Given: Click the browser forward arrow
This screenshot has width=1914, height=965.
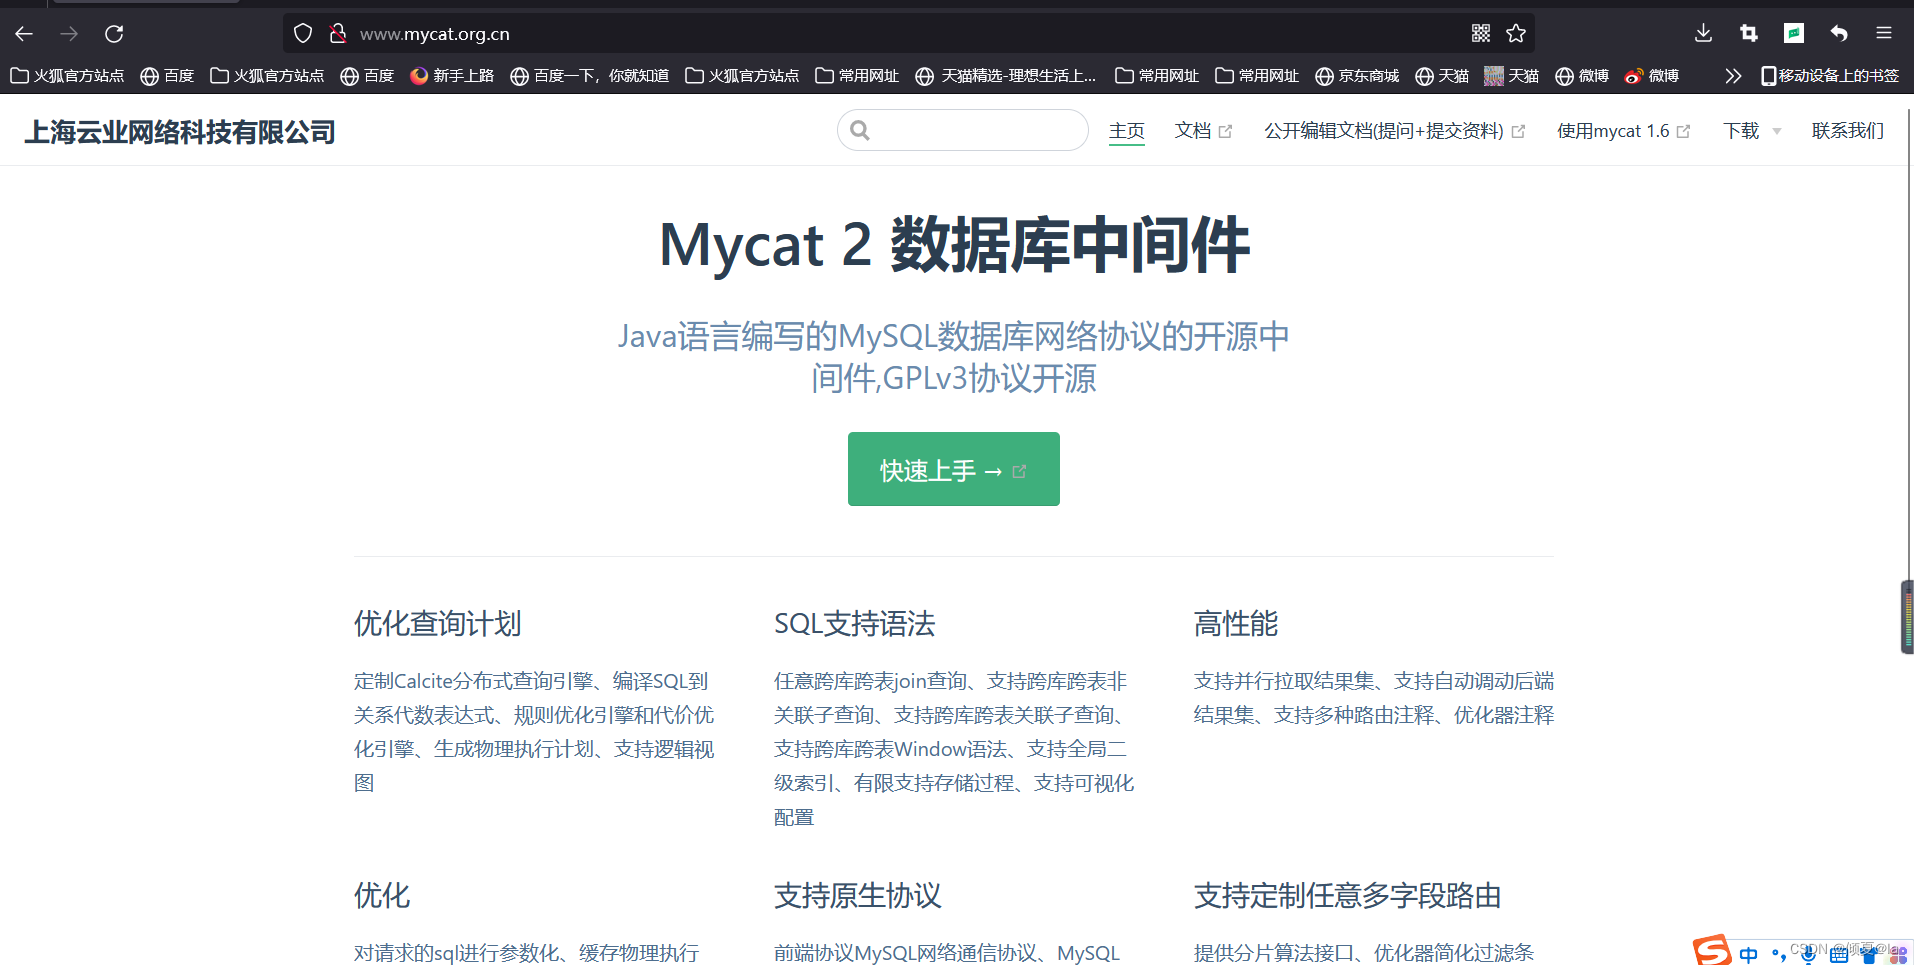Looking at the screenshot, I should [x=69, y=34].
